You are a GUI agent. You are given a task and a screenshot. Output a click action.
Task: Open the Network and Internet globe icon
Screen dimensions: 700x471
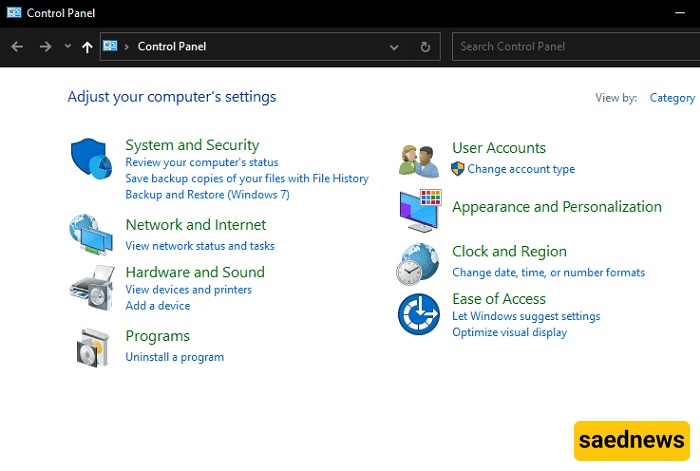(x=91, y=235)
